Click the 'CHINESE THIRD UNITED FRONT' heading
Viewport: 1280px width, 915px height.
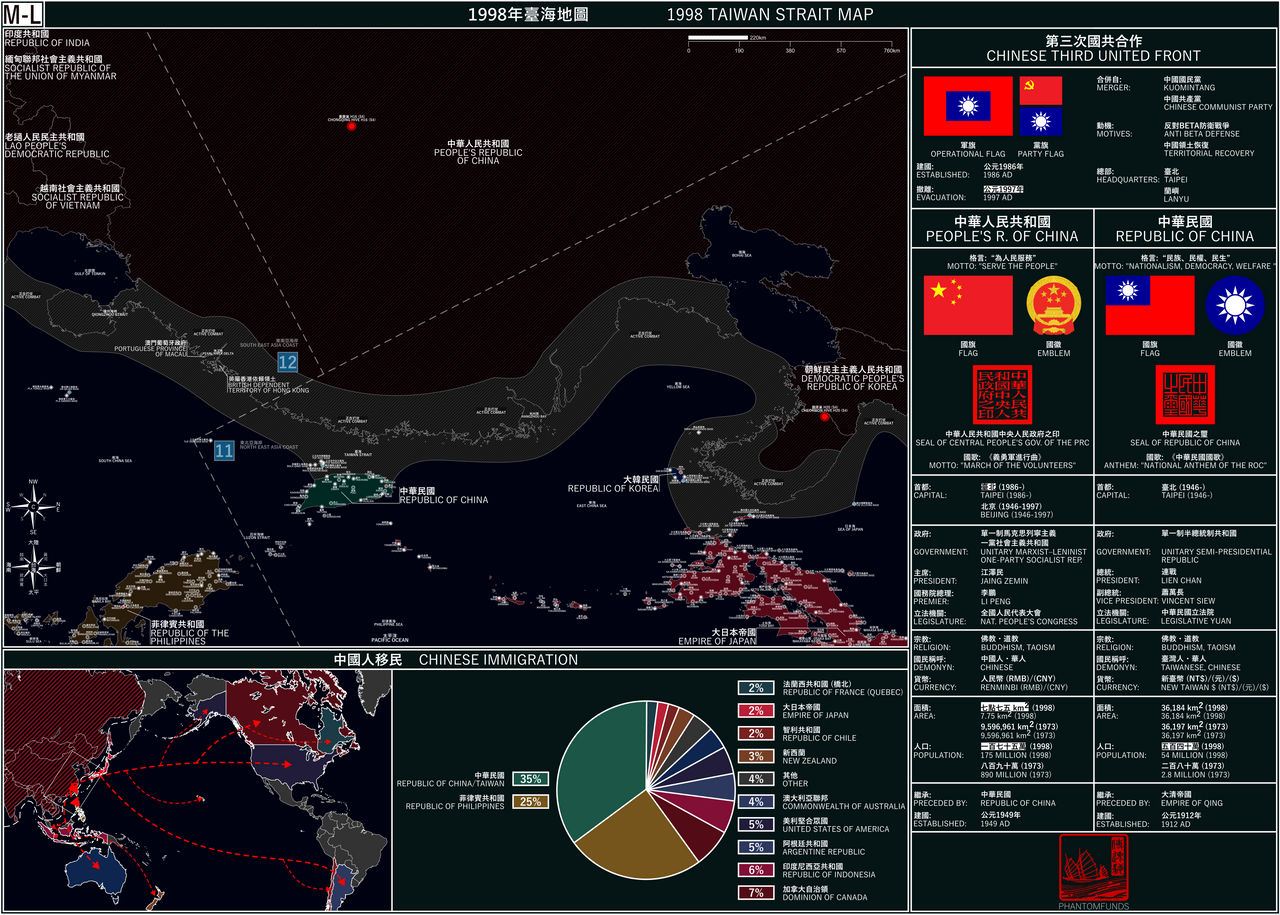click(x=1093, y=56)
